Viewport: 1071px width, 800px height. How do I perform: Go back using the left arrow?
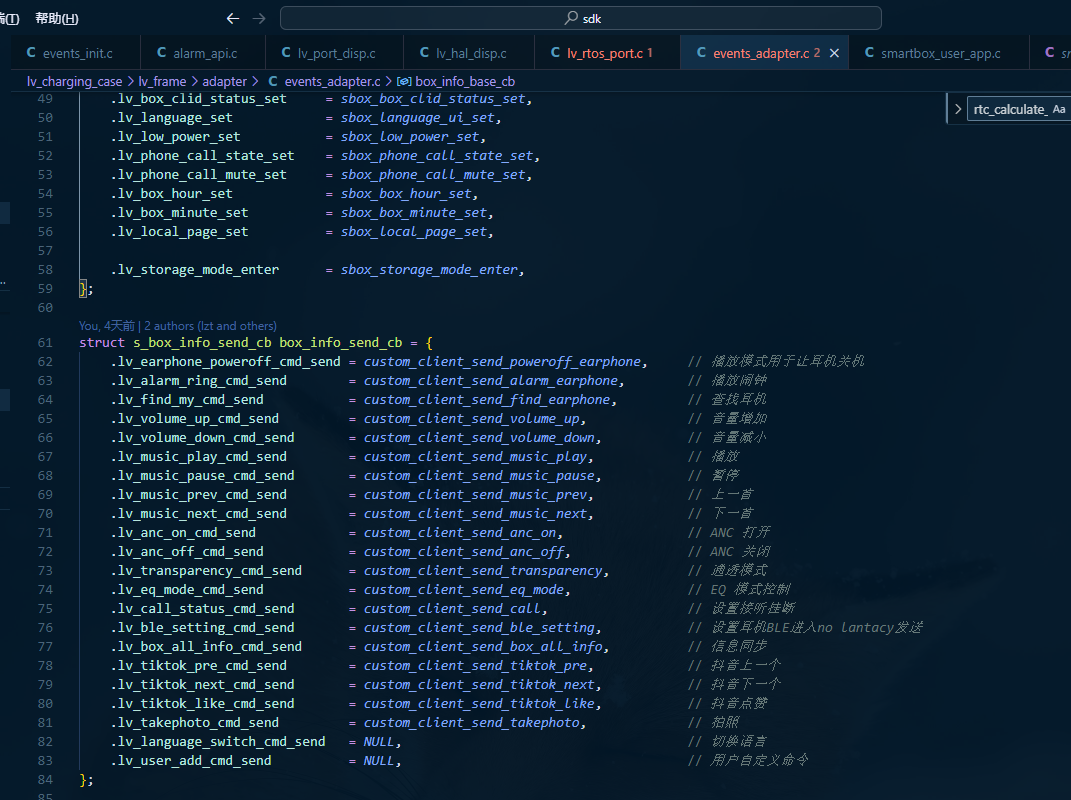click(x=233, y=18)
